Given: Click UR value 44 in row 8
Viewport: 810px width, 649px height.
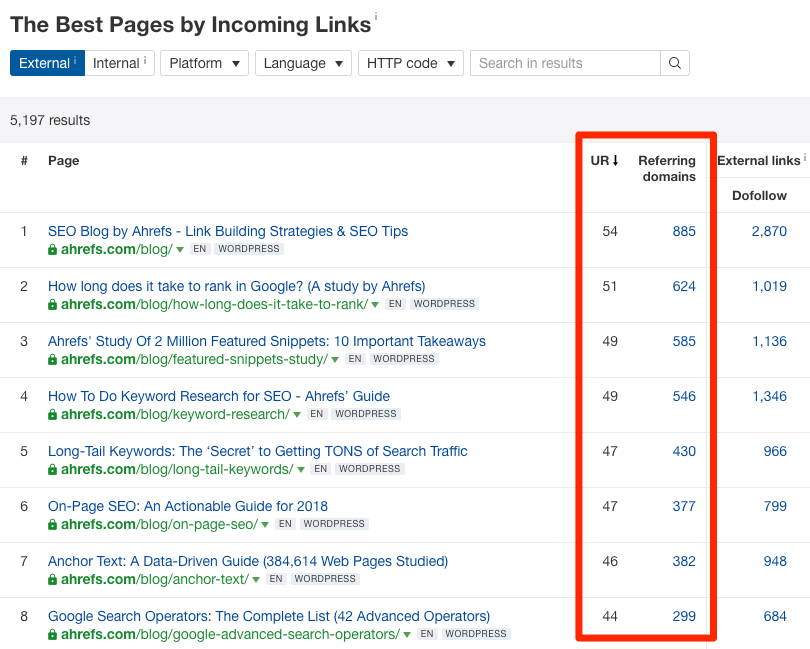Looking at the screenshot, I should (x=610, y=616).
